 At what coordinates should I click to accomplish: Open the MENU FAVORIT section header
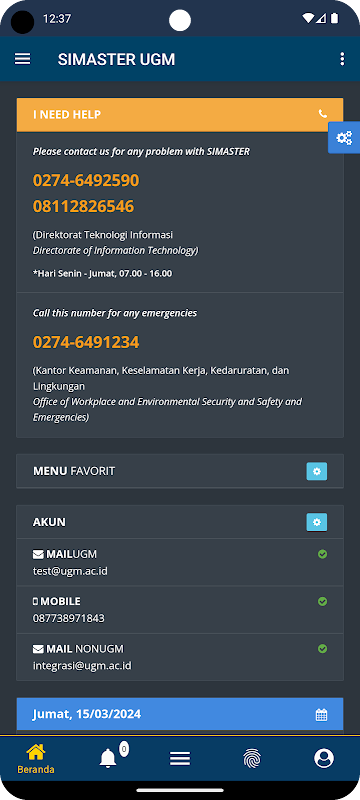[180, 471]
